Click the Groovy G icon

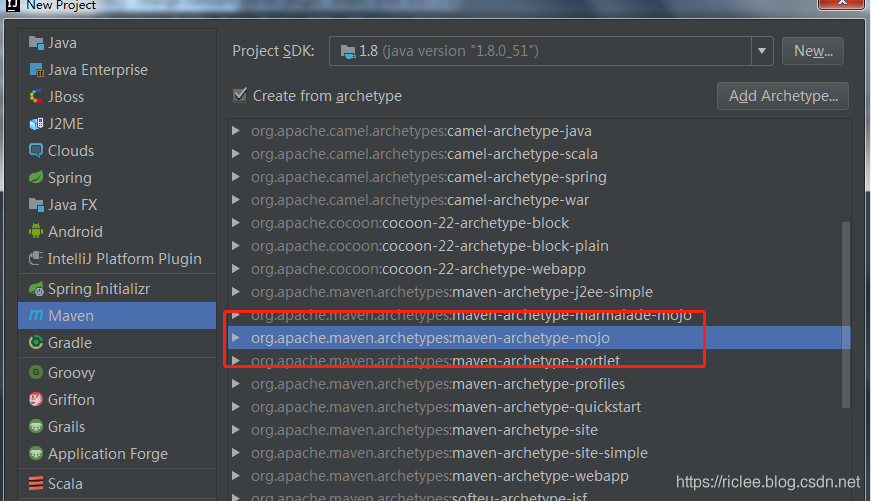click(x=36, y=373)
